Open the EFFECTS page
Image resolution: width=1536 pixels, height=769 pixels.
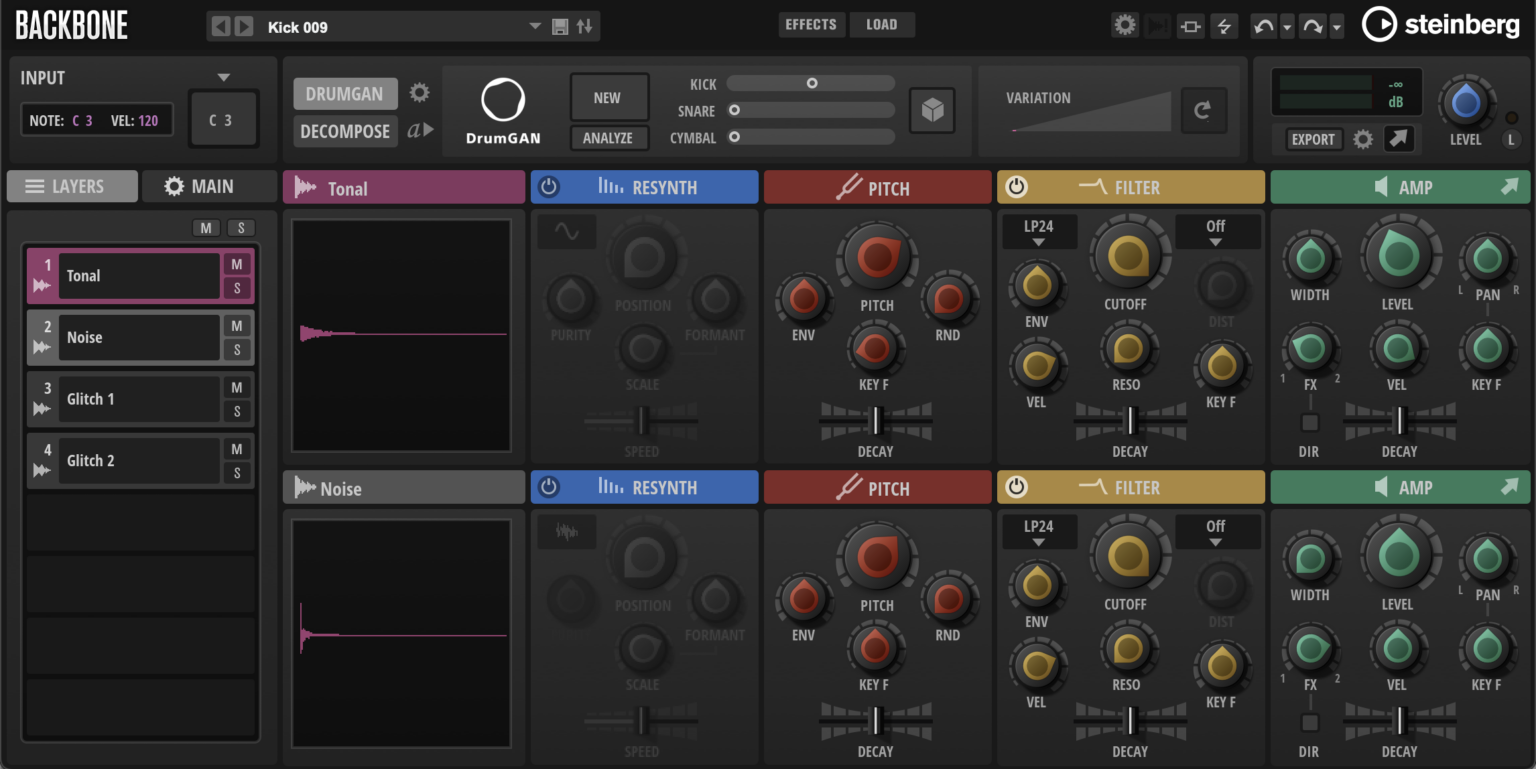click(811, 24)
